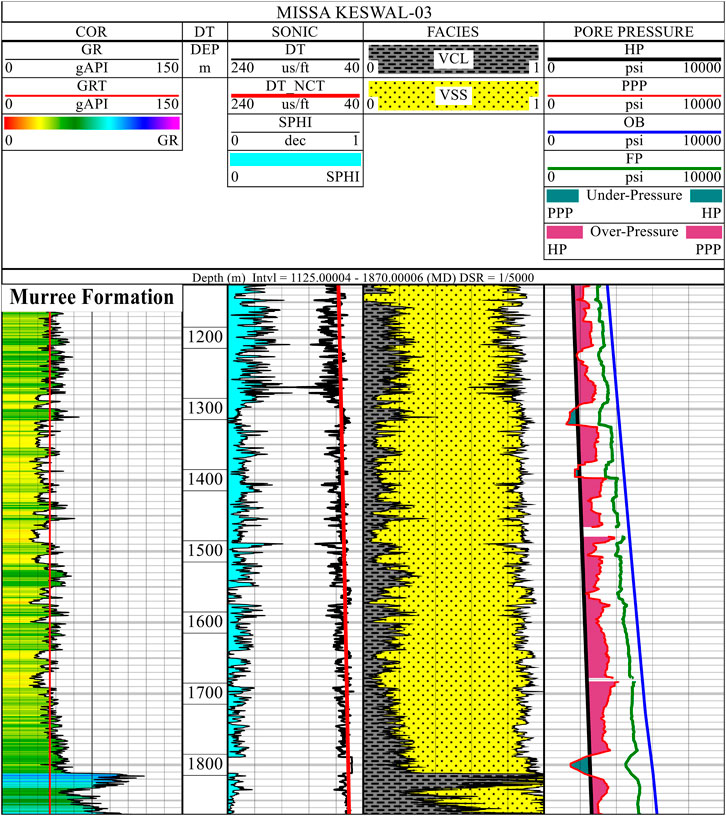Click the DEP depth track label

pos(205,49)
